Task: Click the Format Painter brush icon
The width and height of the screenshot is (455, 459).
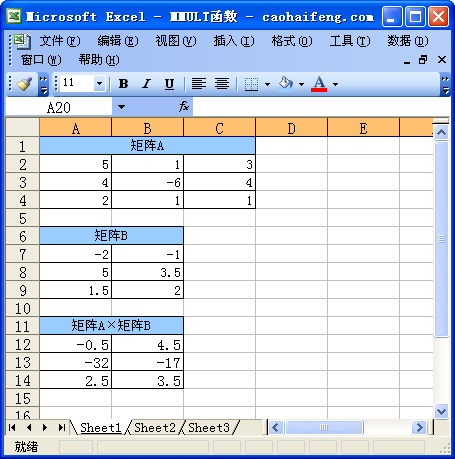Action: [x=24, y=84]
